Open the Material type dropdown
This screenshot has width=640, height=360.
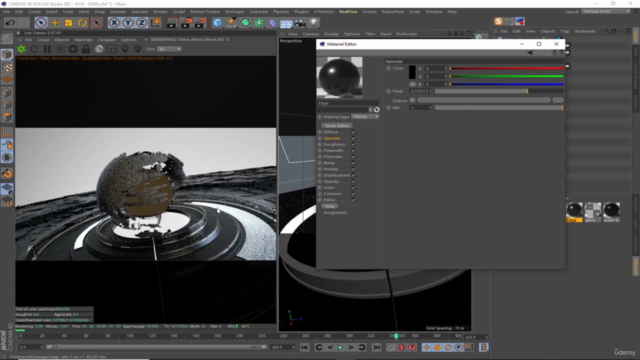(x=365, y=117)
